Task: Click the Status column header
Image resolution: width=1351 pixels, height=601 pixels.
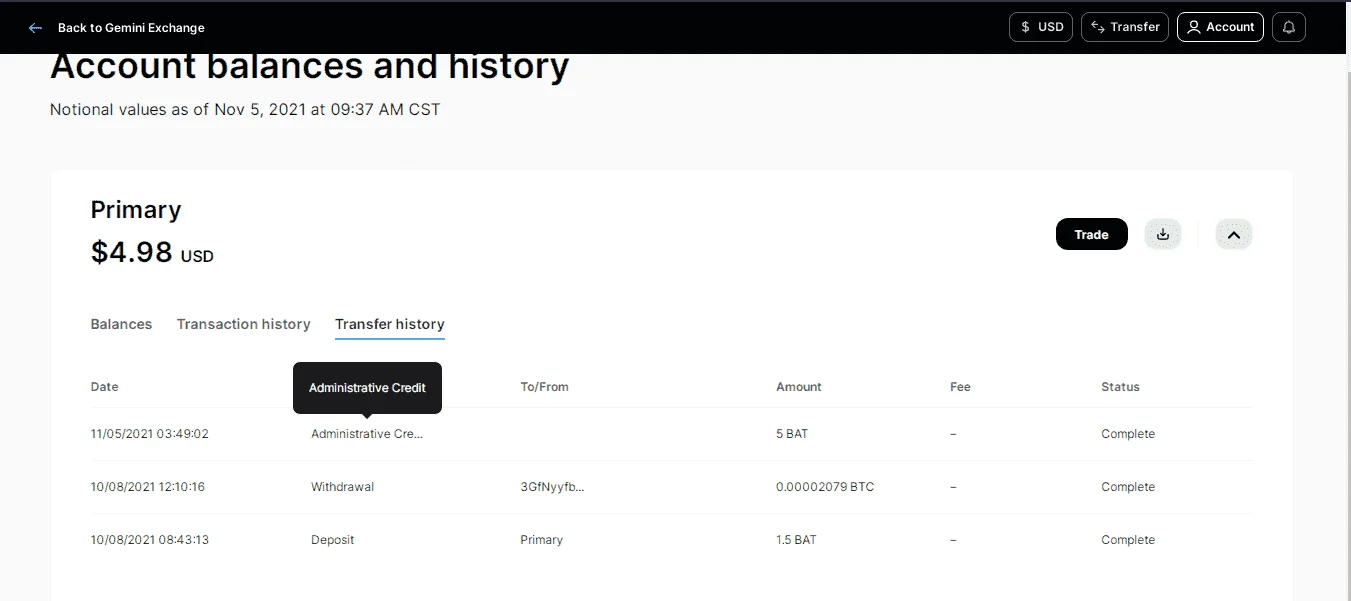Action: point(1120,387)
